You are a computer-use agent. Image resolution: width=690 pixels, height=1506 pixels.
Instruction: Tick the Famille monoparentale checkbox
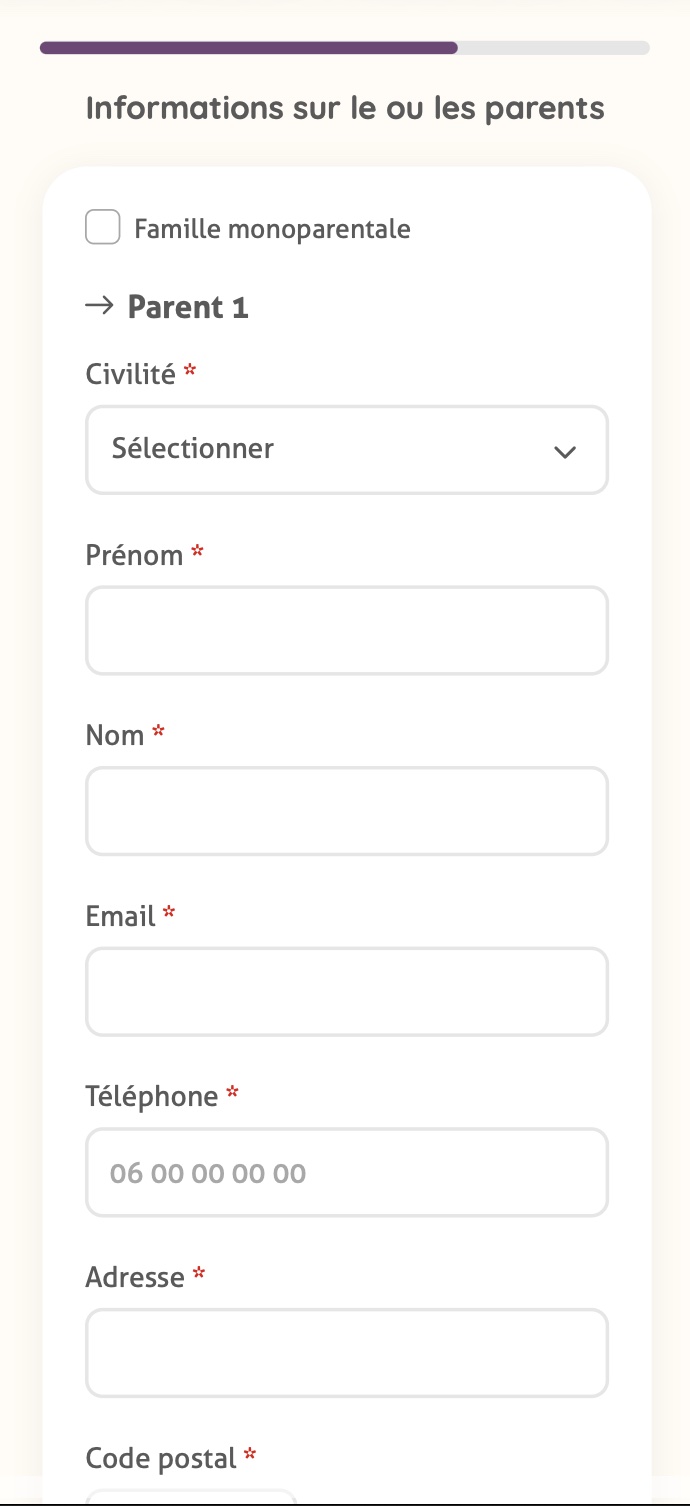(103, 227)
